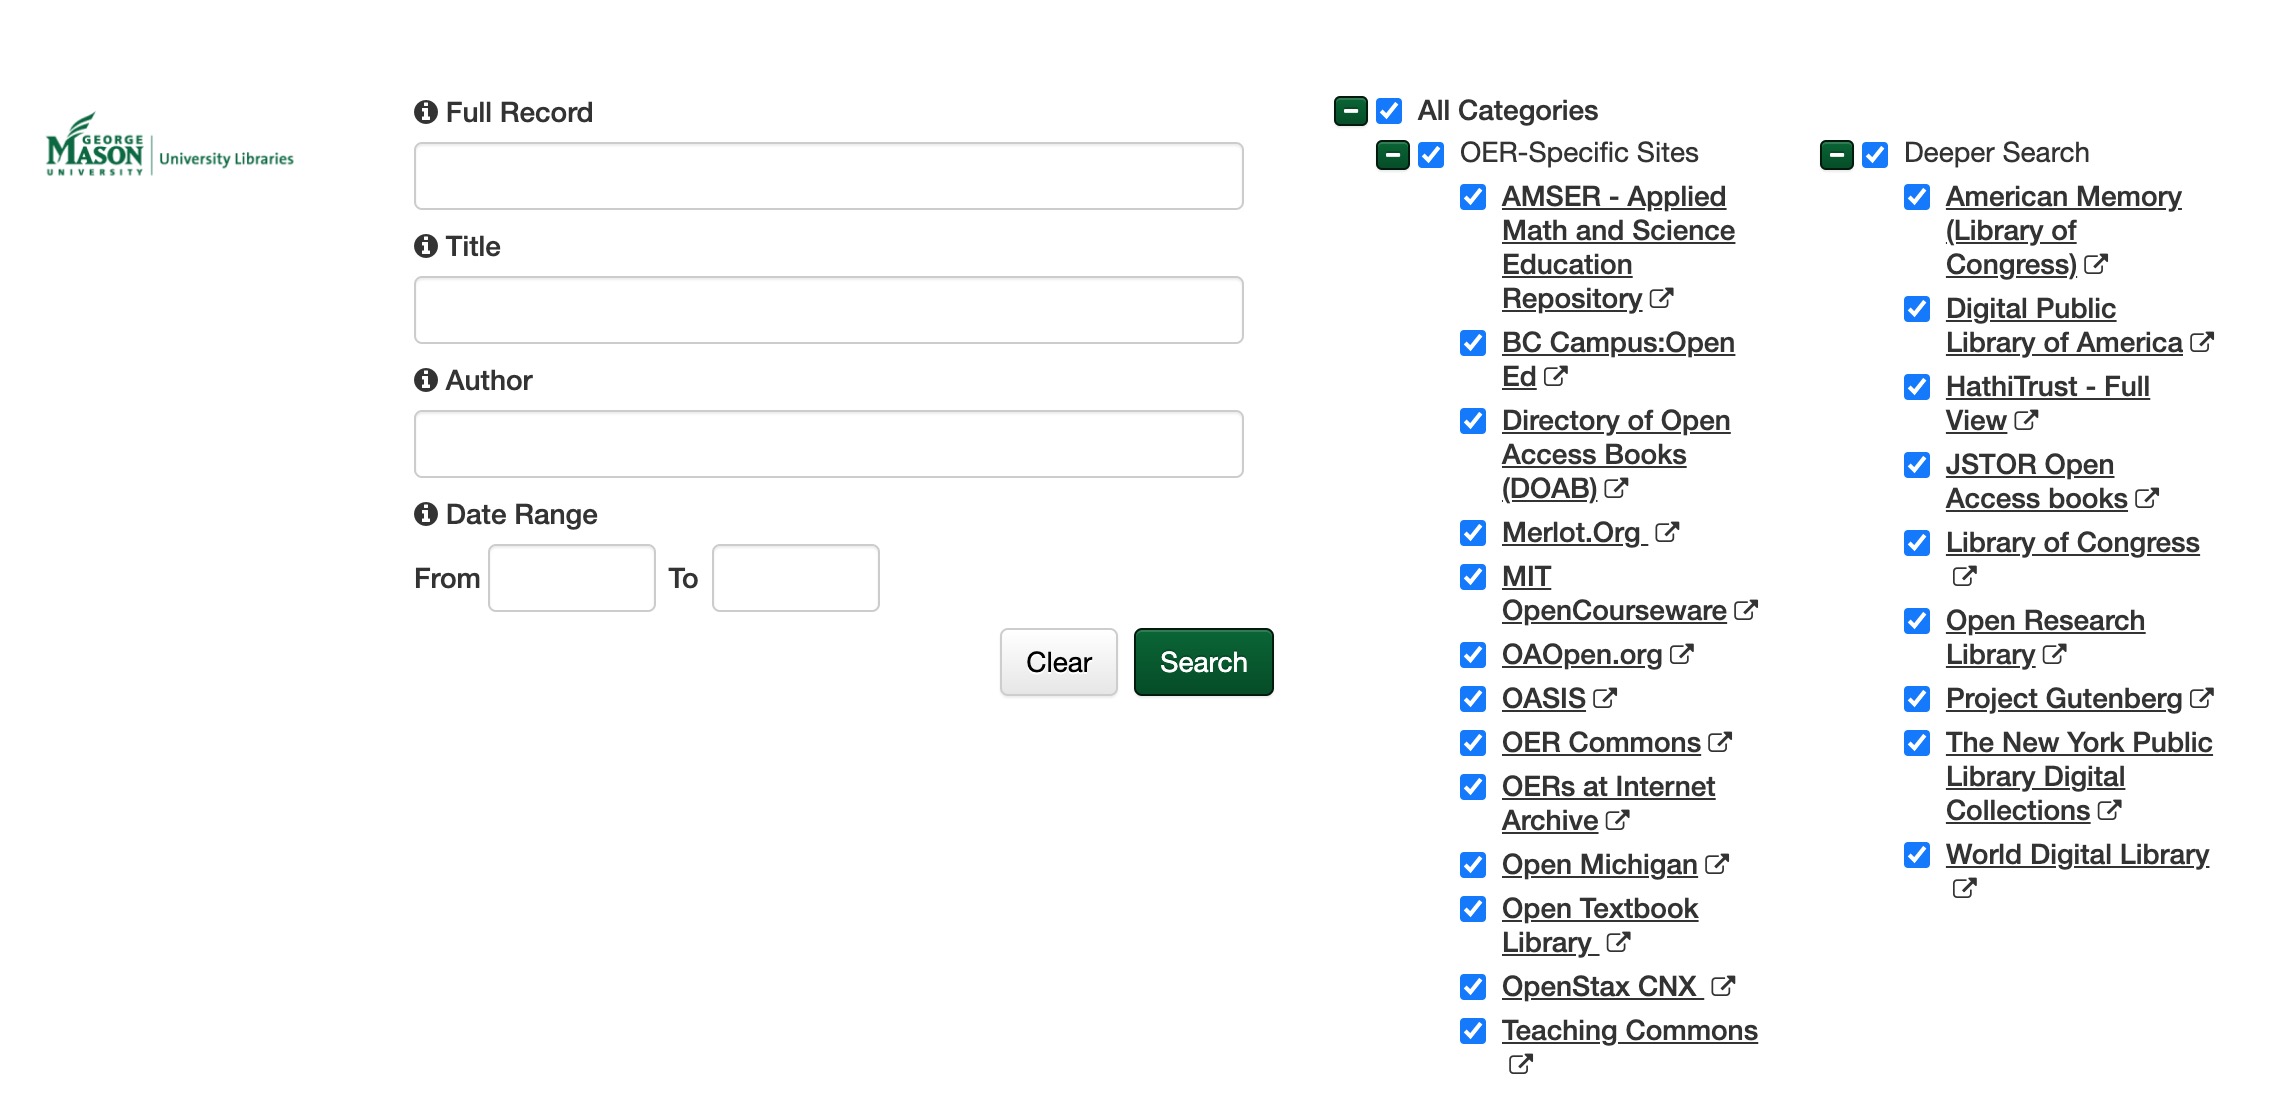Uncheck the Deeper Search checkbox
Screen dimensions: 2280x1120
coord(1875,154)
